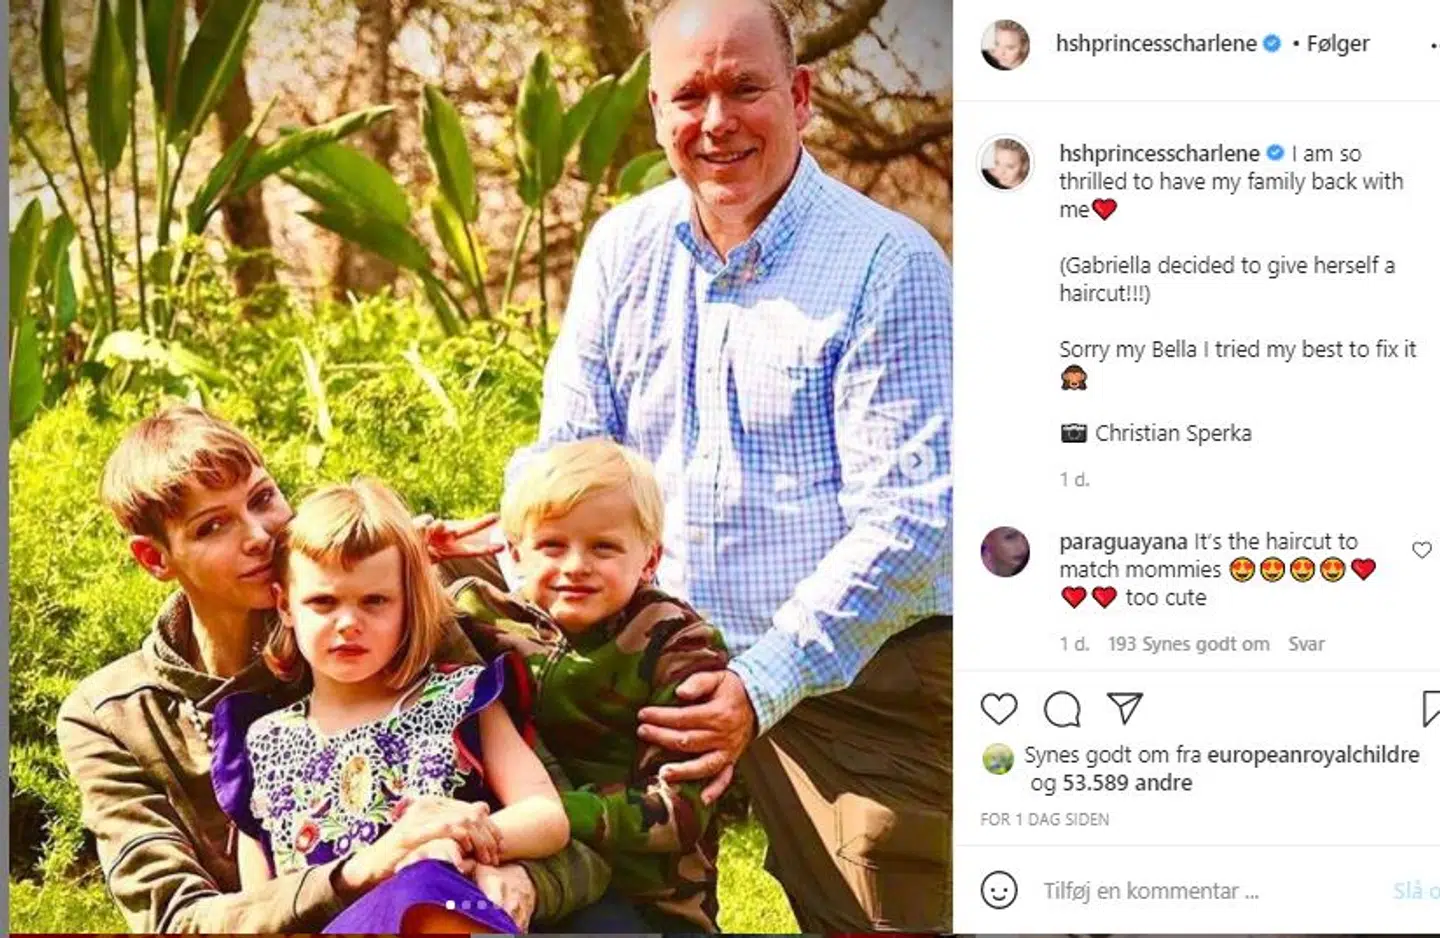
Task: Like the post with the heart icon
Action: [x=998, y=709]
